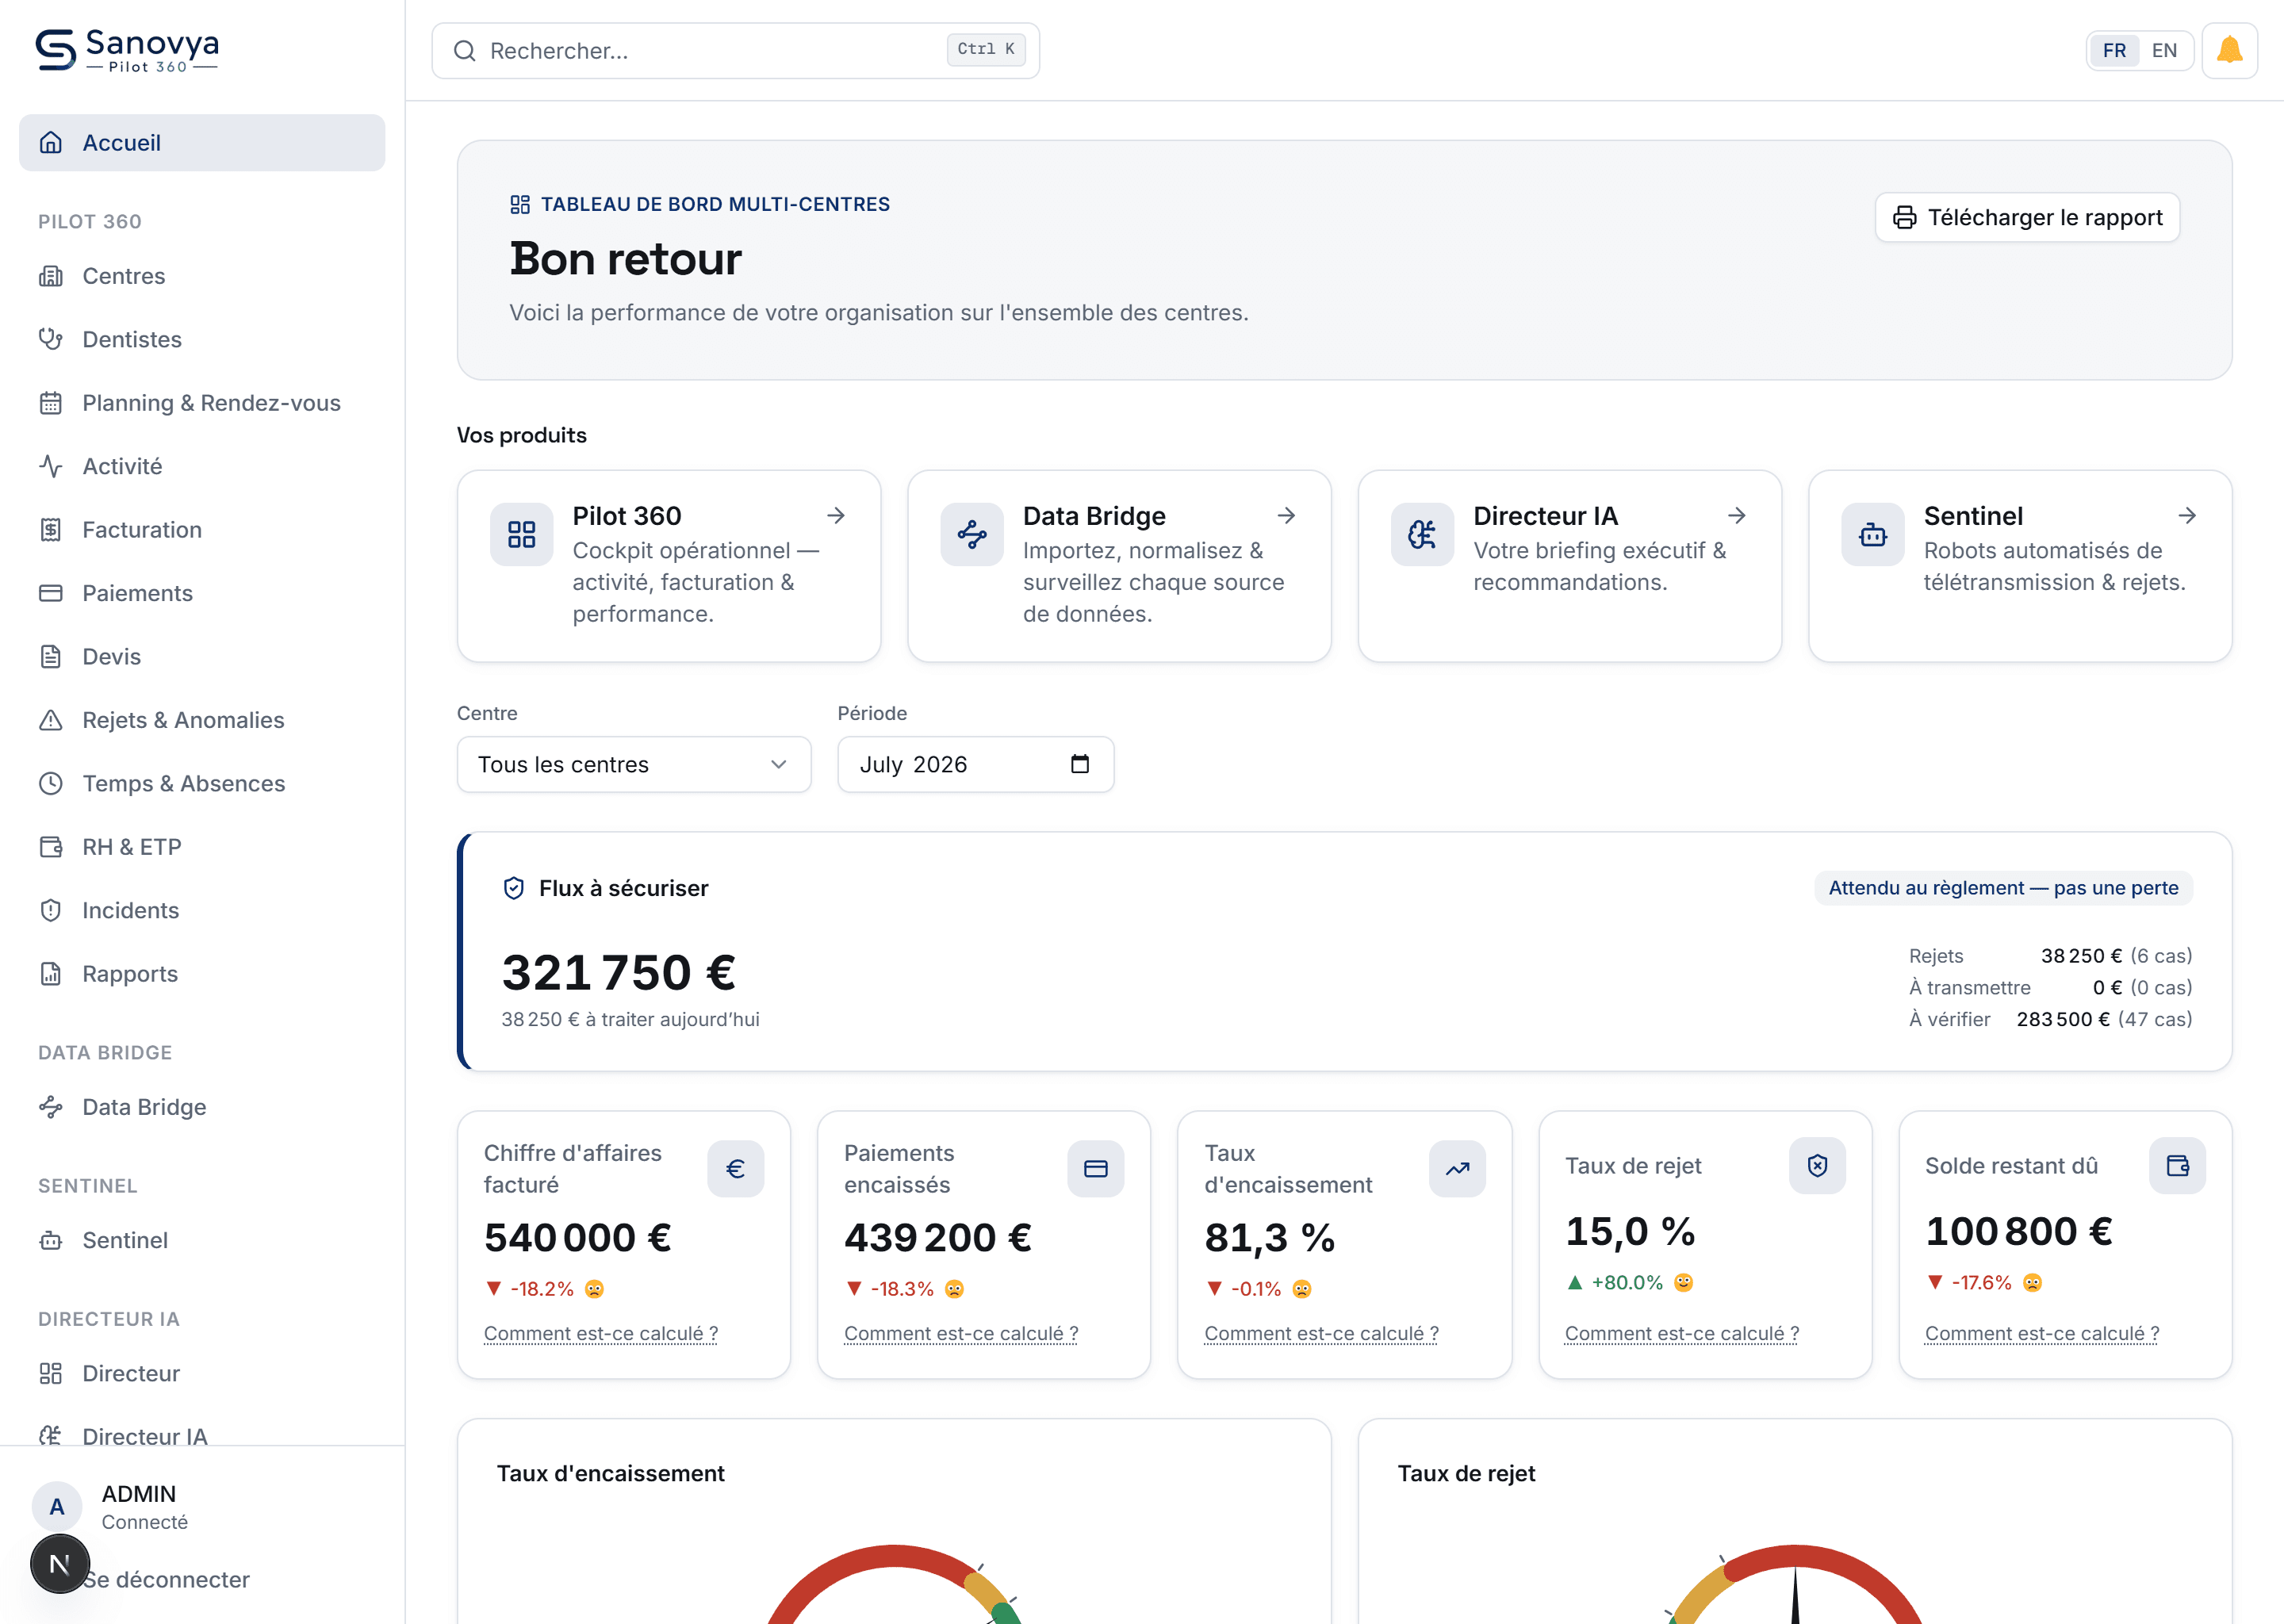Screen dimensions: 2284x1624
Task: Open the July 2026 period selector
Action: [x=975, y=764]
